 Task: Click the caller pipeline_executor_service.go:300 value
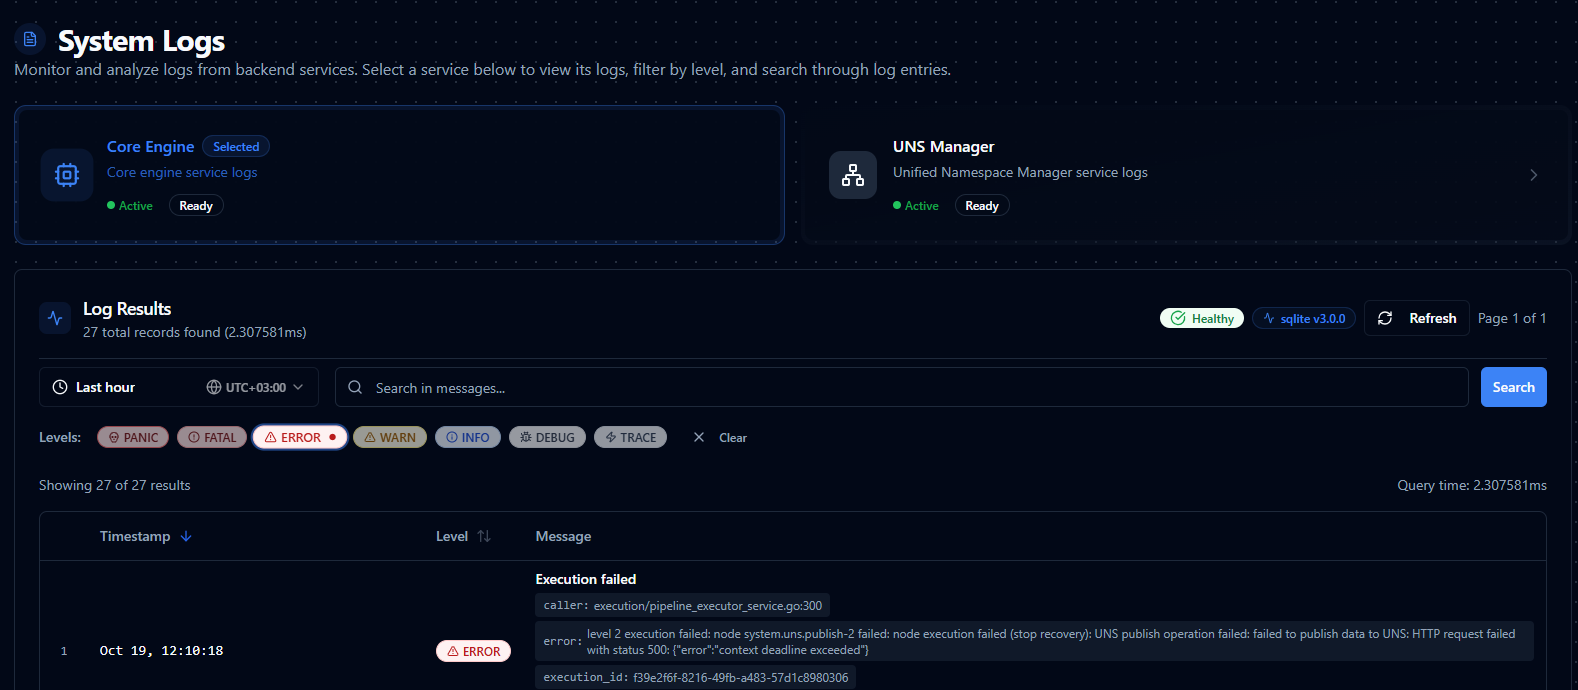(708, 605)
